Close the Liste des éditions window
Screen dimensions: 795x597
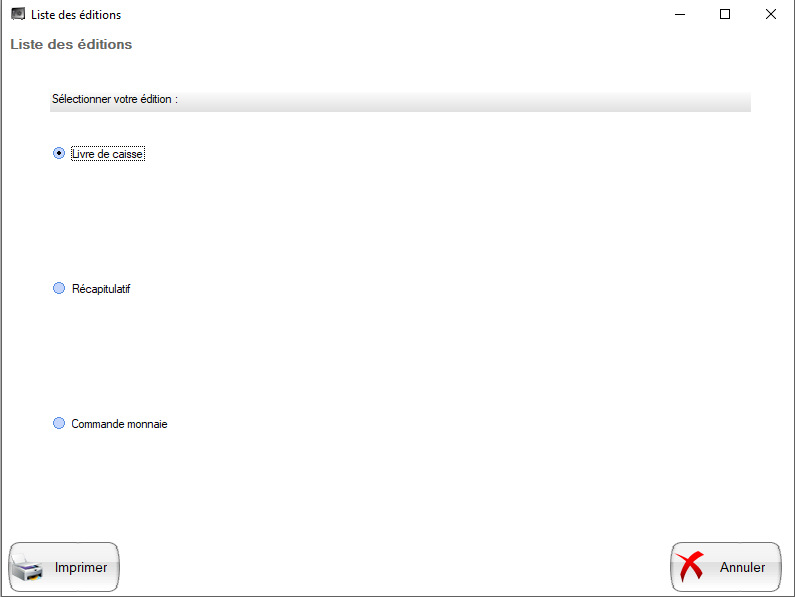coord(771,14)
